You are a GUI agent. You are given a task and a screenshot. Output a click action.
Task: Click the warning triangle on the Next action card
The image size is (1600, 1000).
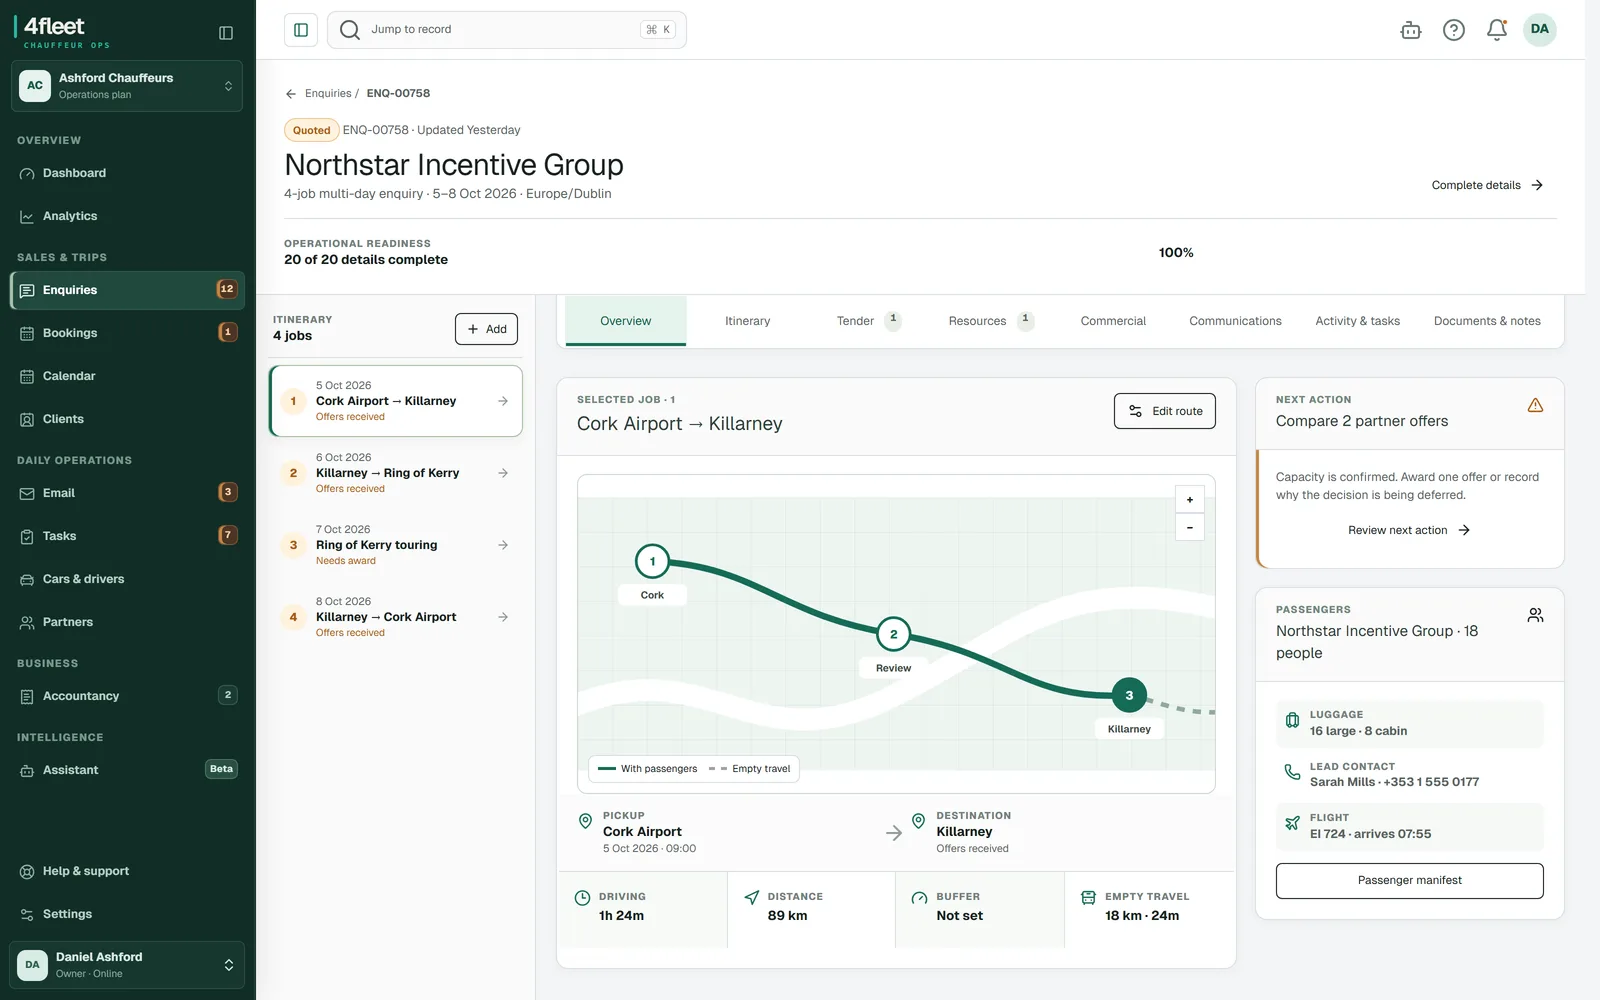point(1535,405)
